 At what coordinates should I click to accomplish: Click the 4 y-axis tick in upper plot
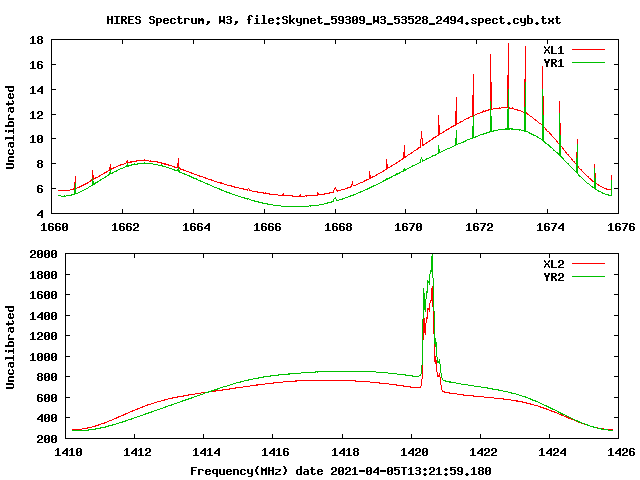[40, 214]
